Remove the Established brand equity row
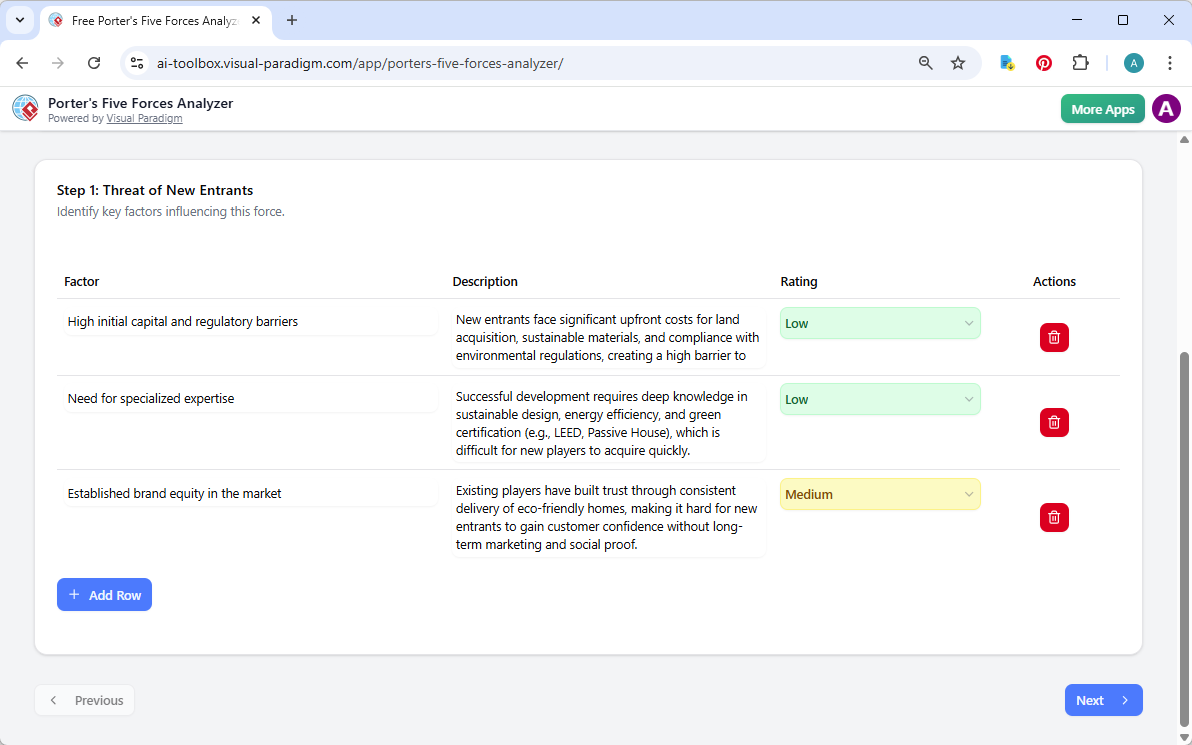1192x745 pixels. [x=1054, y=518]
